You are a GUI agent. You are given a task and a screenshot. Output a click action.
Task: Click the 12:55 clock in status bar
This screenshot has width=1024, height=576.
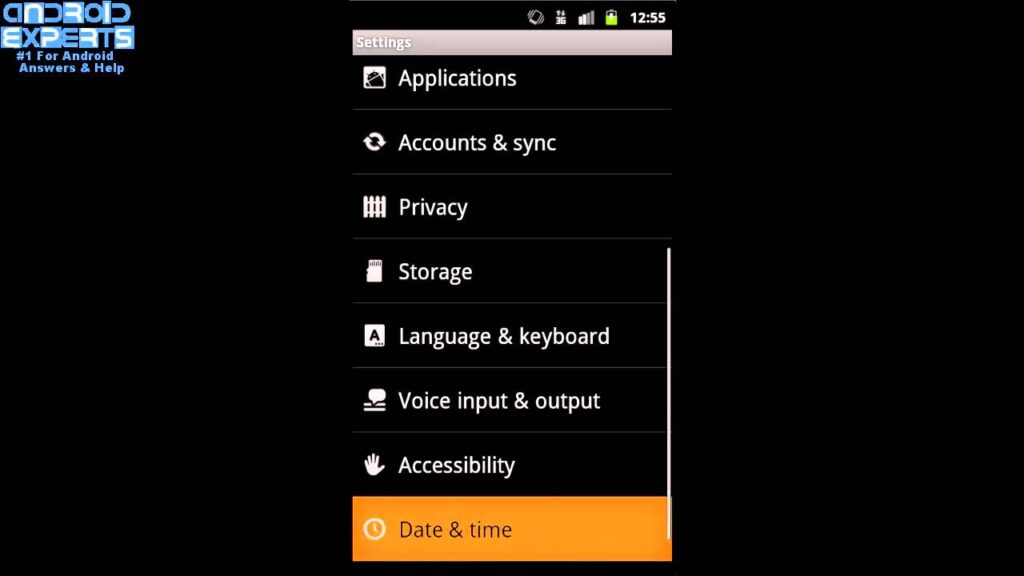[647, 18]
